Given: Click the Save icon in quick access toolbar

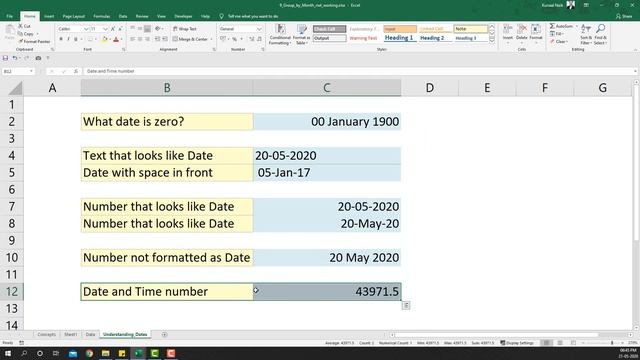Looking at the screenshot, I should pyautogui.click(x=5, y=58).
